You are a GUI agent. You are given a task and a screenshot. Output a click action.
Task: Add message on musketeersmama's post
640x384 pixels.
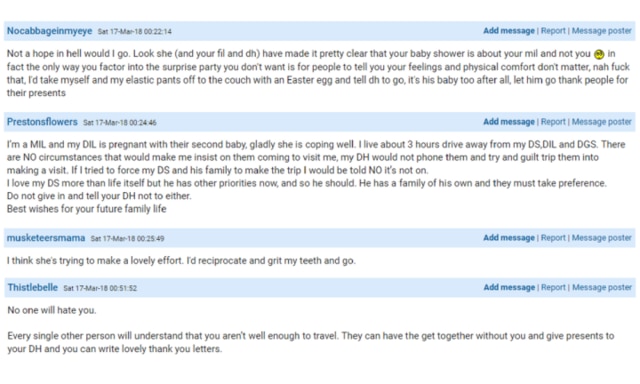coord(509,238)
